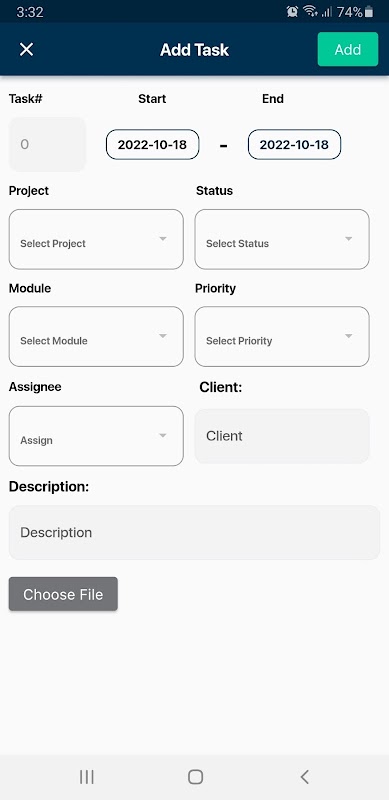Tap the Choose File button
Image resolution: width=389 pixels, height=800 pixels.
63,594
